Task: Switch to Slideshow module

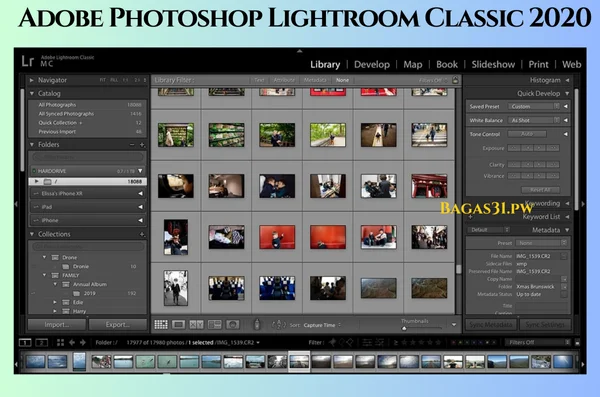Action: (x=493, y=64)
